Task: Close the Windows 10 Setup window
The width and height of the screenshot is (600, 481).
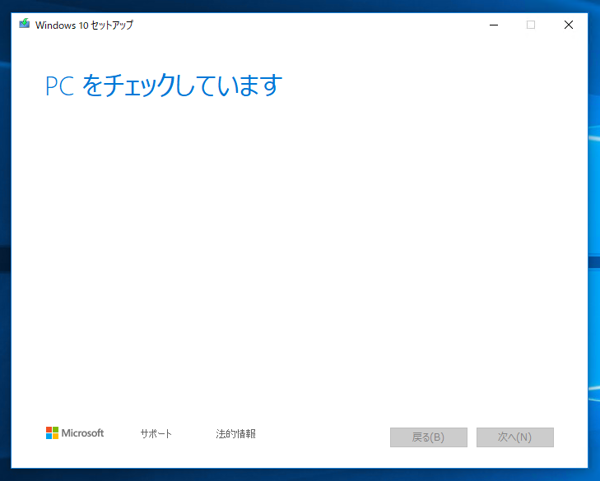Action: pyautogui.click(x=569, y=25)
